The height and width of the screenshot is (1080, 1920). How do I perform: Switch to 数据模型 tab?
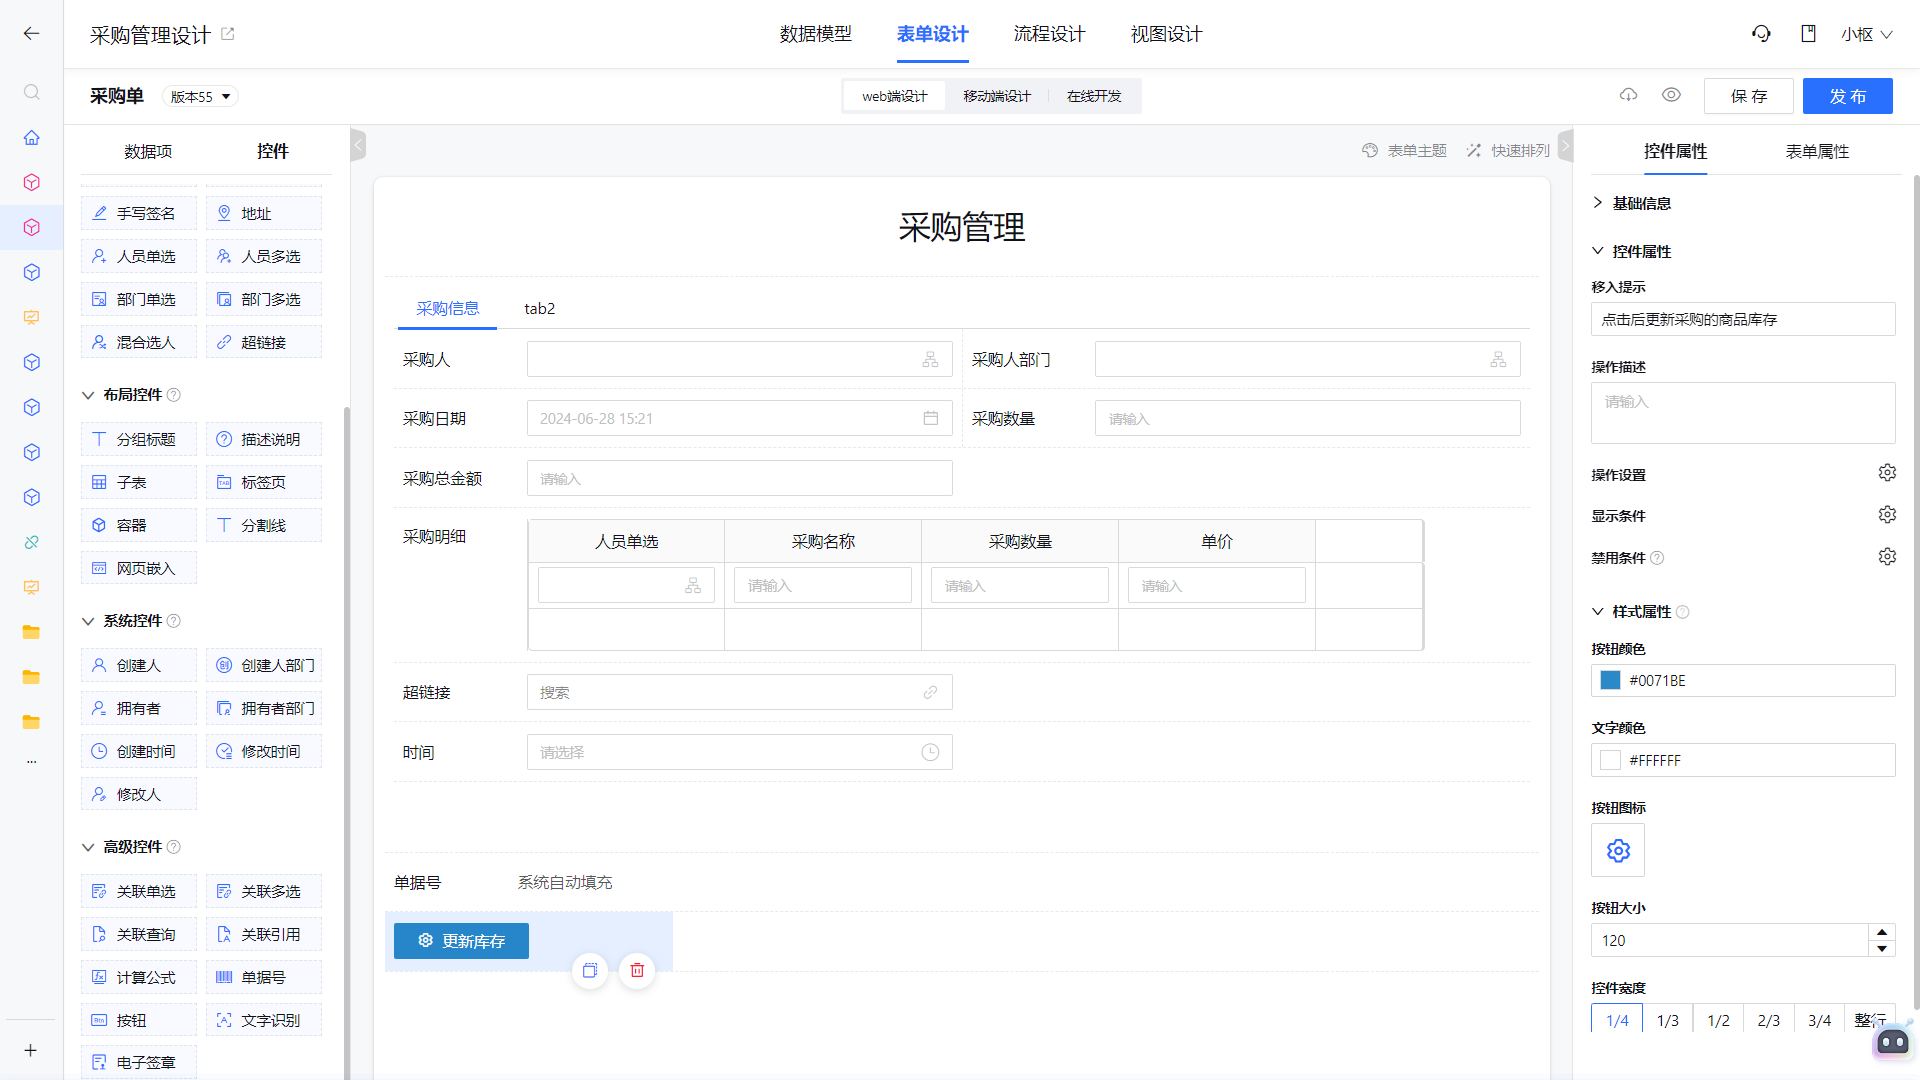point(816,34)
